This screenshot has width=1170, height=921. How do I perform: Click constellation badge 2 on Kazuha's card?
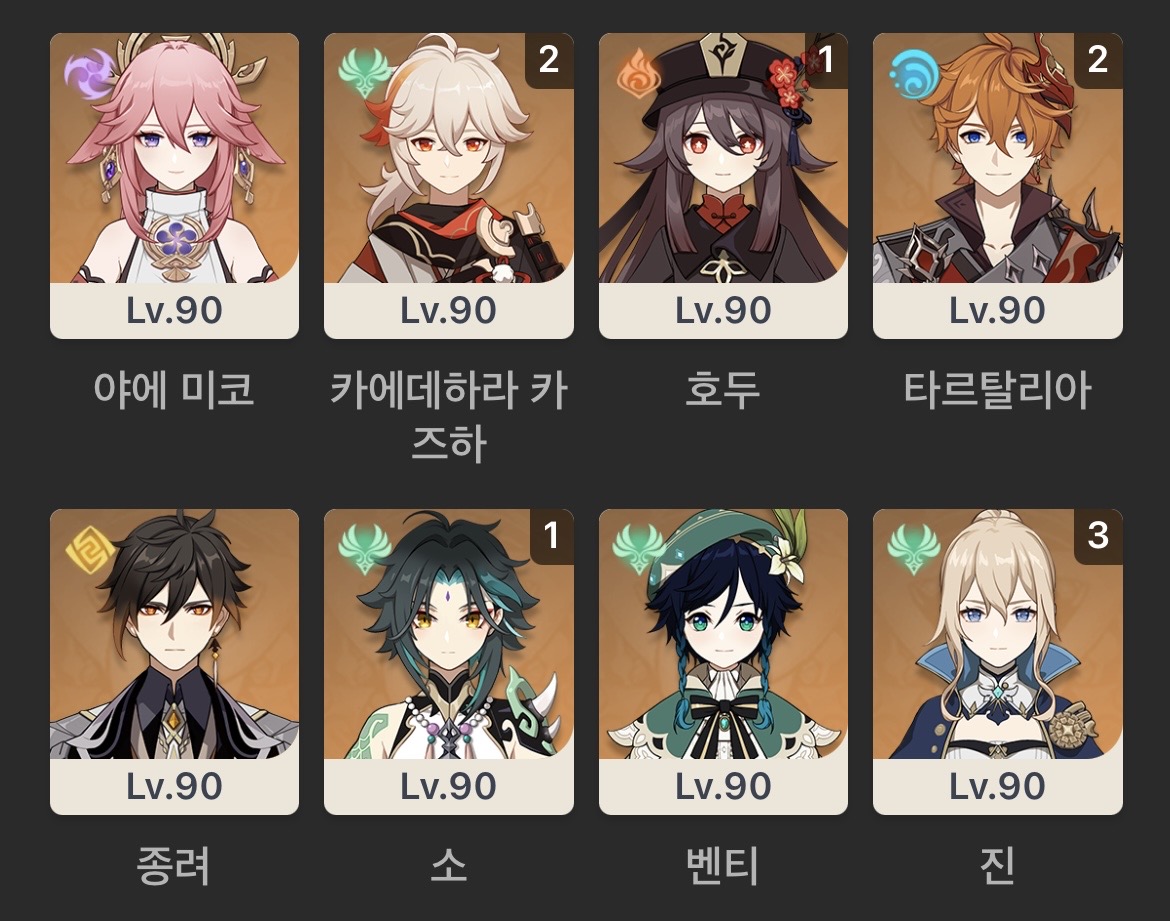point(549,60)
